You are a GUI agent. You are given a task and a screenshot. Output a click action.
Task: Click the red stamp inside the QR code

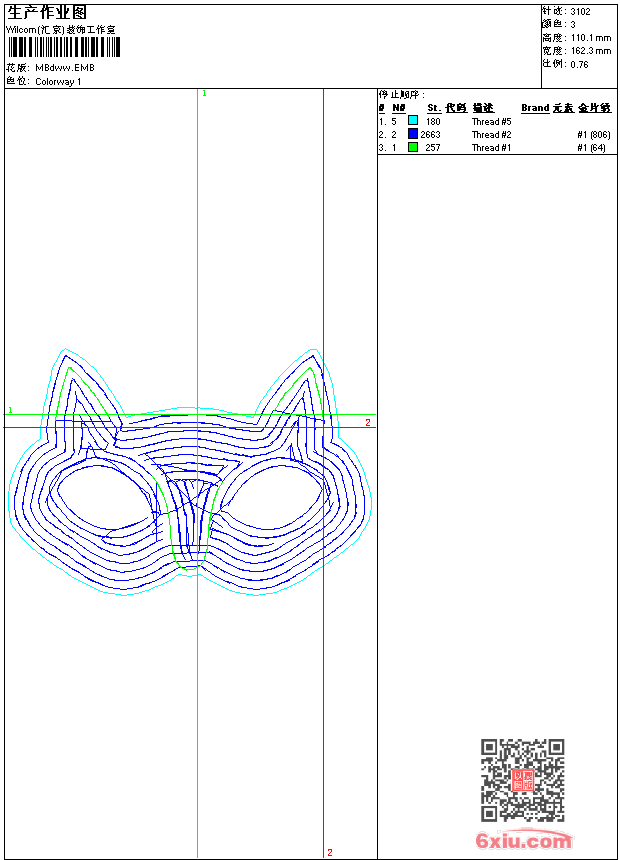coord(522,781)
